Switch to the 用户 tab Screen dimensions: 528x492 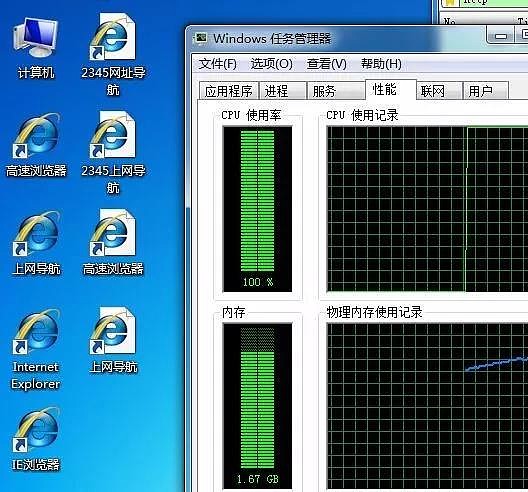tap(486, 91)
